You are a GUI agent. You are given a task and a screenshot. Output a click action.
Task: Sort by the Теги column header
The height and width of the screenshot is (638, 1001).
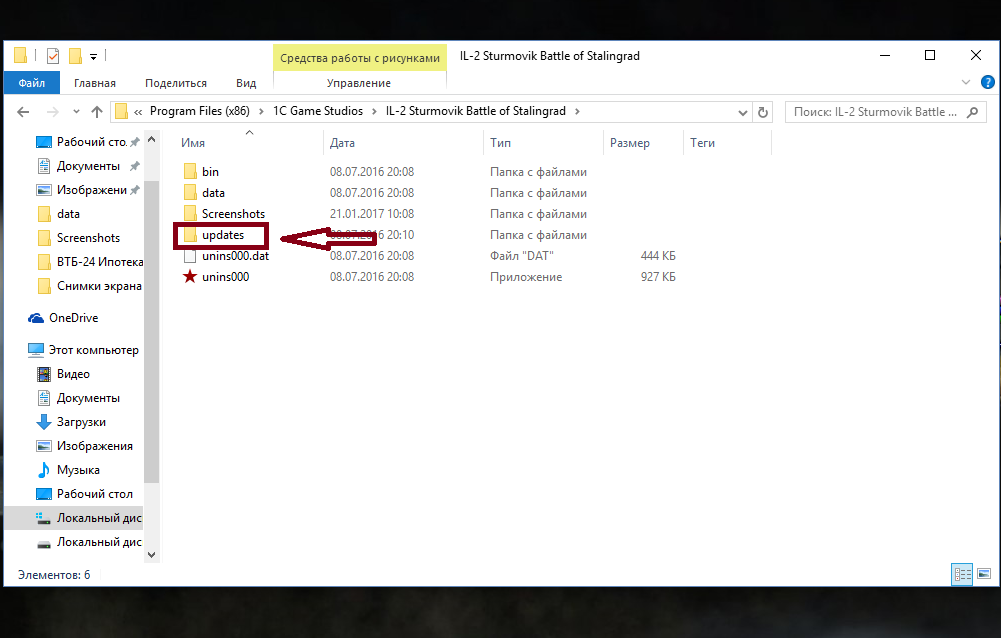tap(702, 143)
